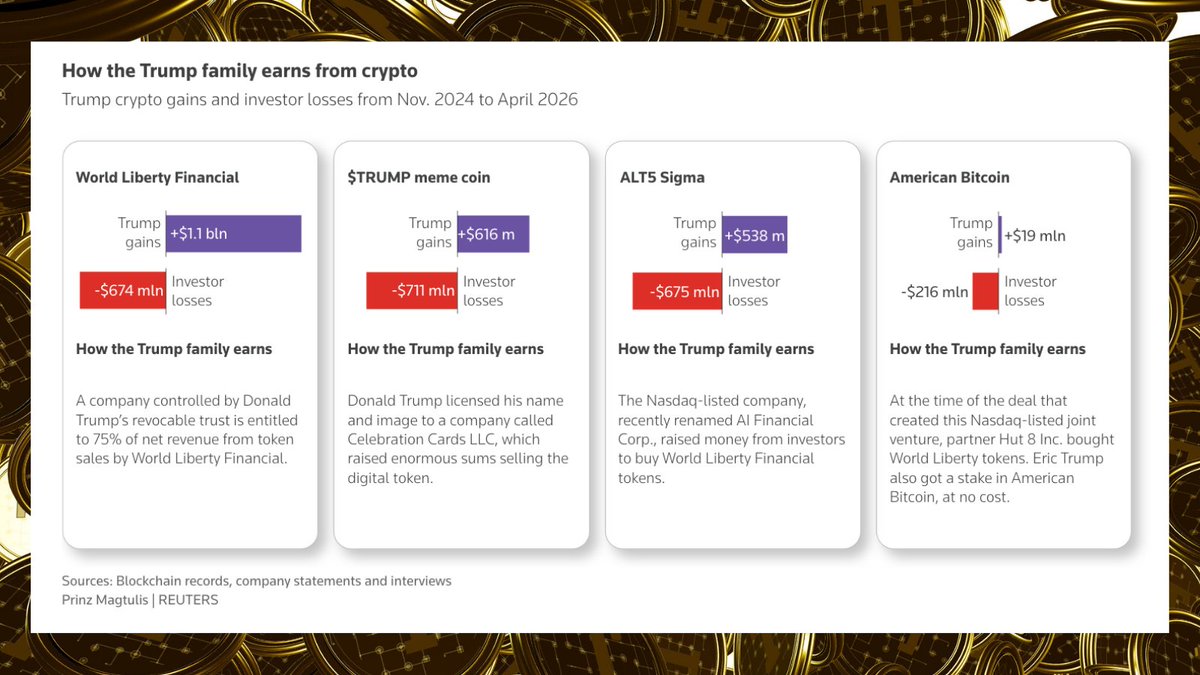Click the ALT5 Sigma card heading

click(x=662, y=177)
